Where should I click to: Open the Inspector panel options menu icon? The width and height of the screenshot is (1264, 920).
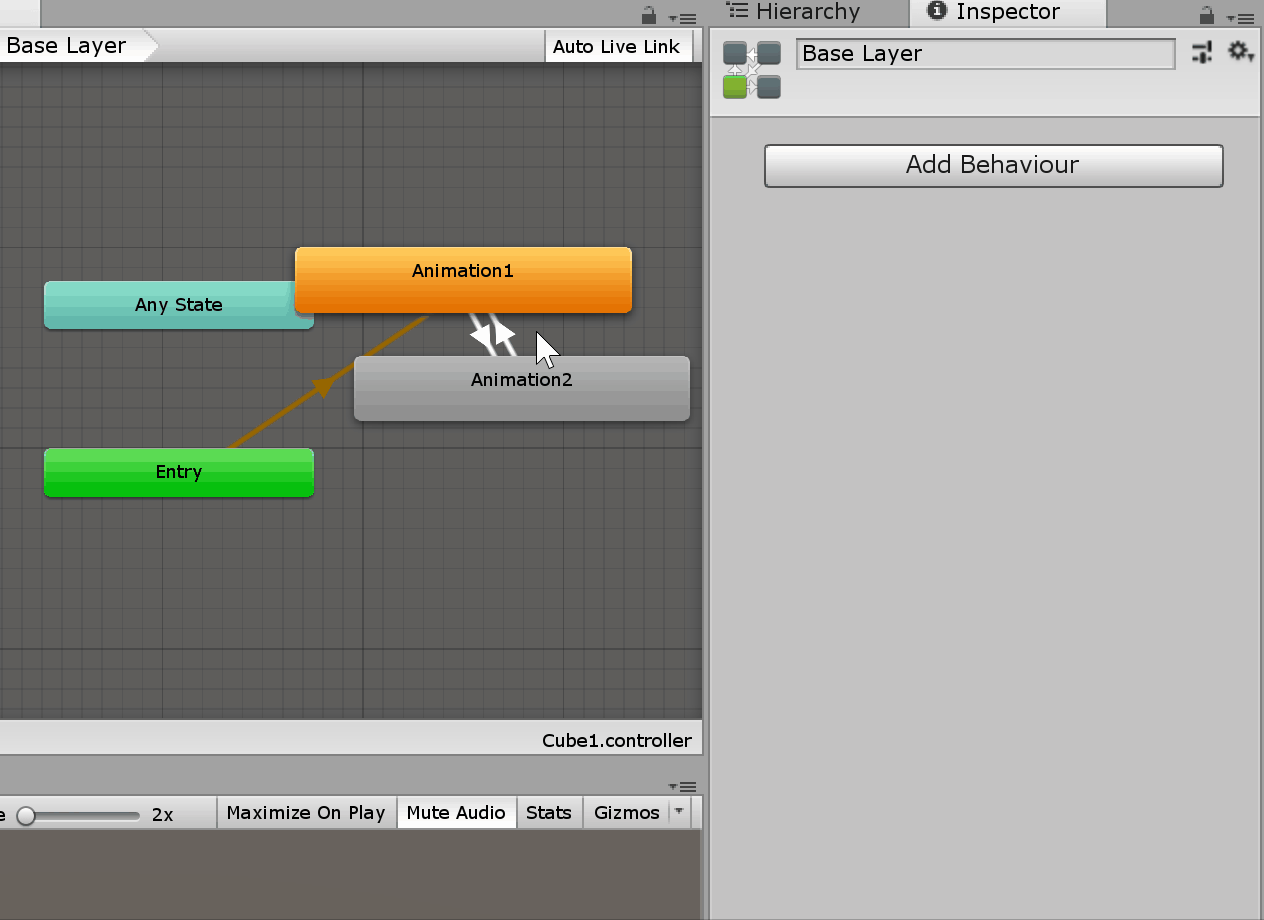[1241, 17]
